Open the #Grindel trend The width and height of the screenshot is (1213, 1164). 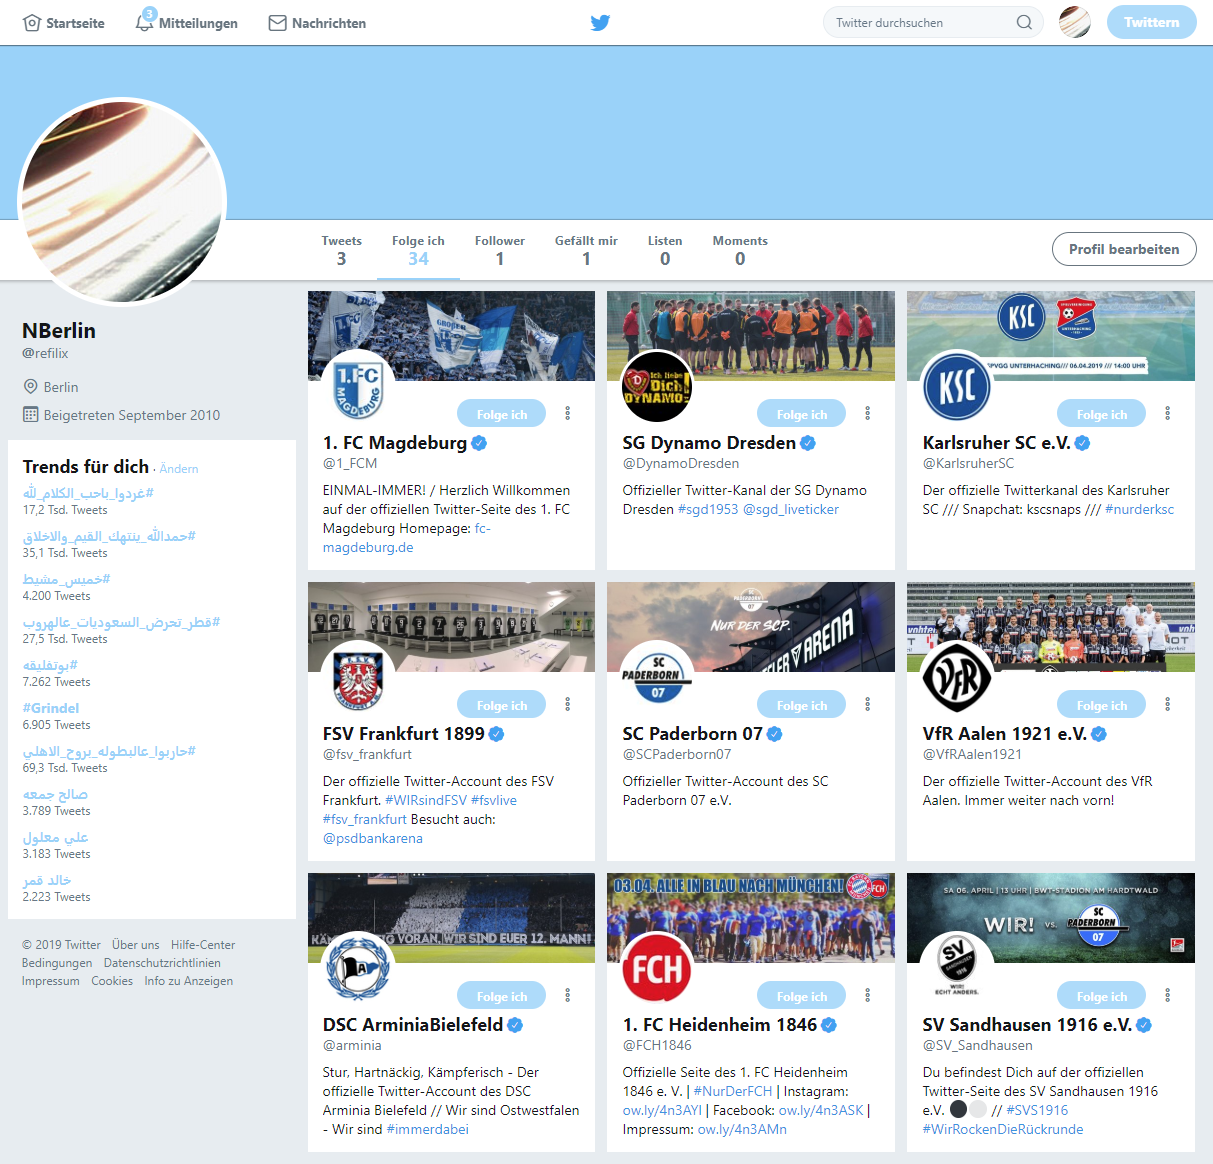51,708
